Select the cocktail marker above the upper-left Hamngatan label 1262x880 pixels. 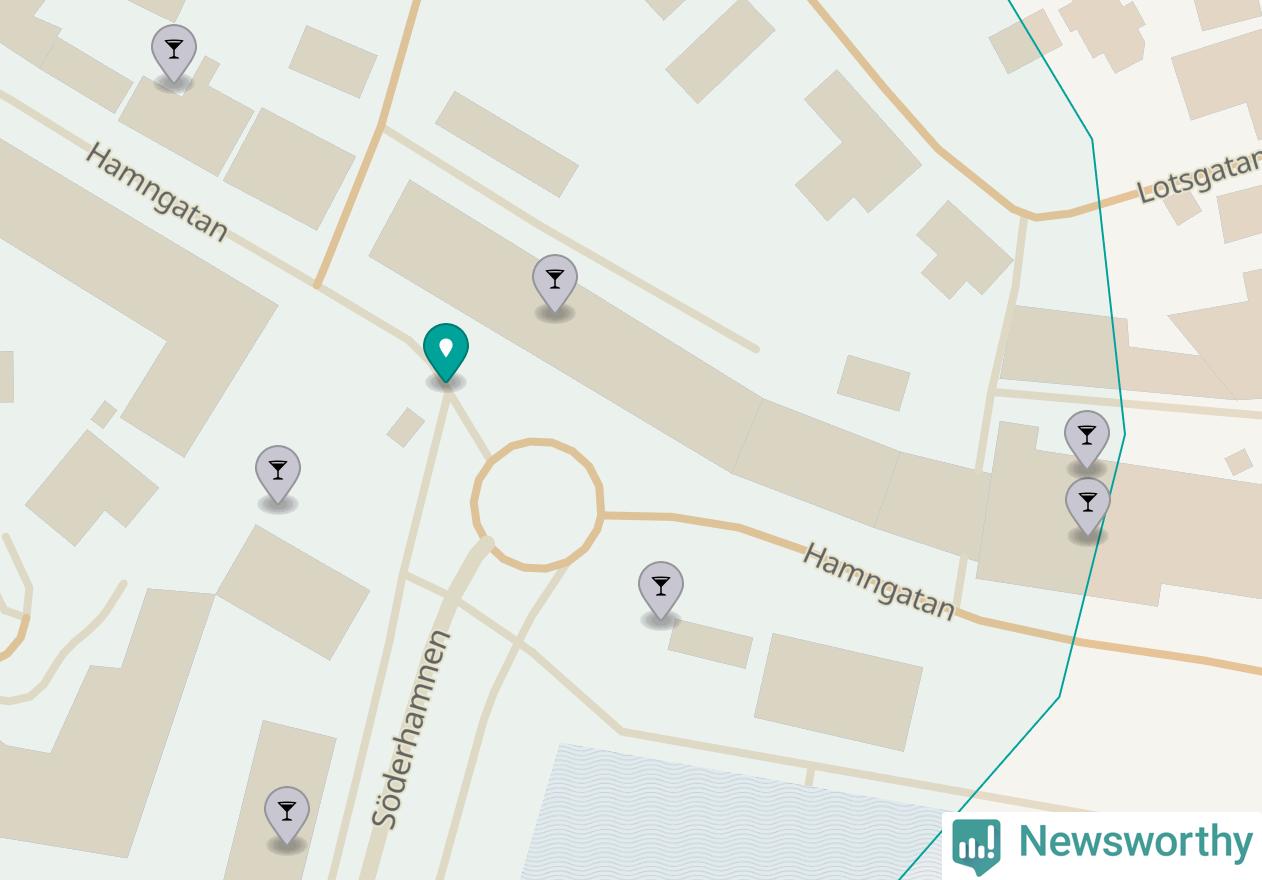(x=174, y=55)
